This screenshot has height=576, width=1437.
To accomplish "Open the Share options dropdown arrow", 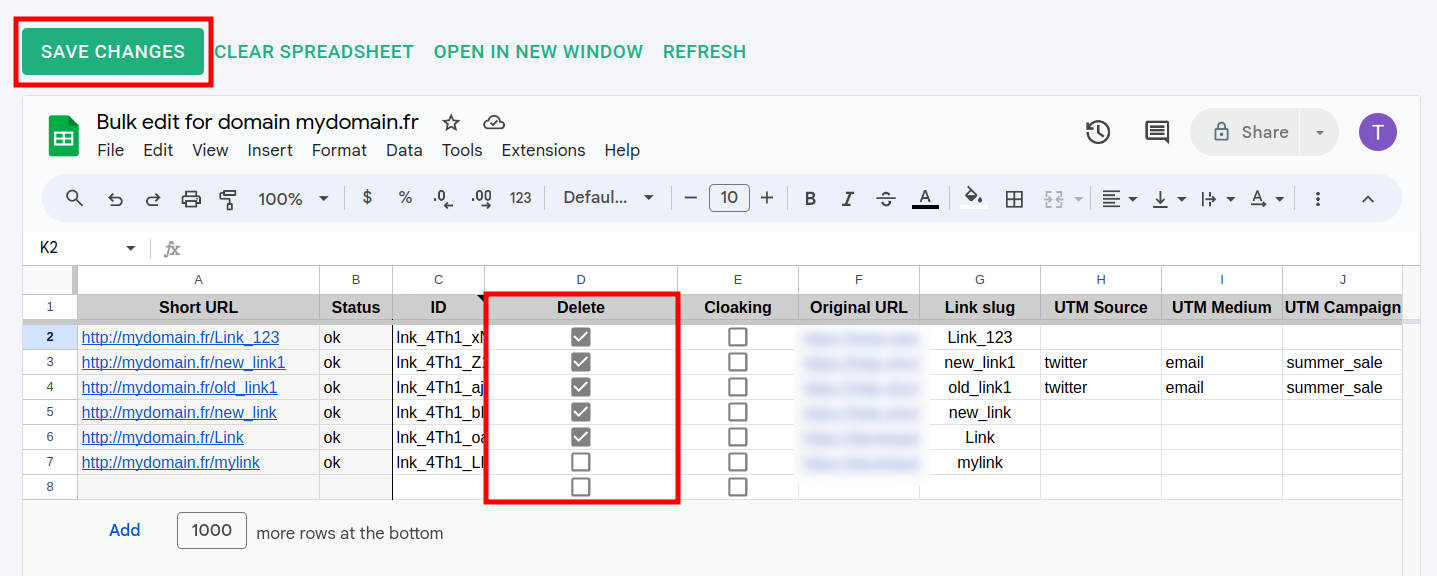I will tap(1319, 132).
